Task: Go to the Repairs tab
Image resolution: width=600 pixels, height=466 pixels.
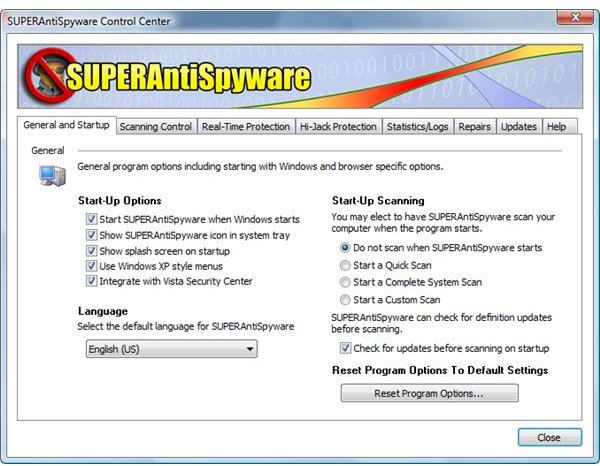Action: pos(474,127)
